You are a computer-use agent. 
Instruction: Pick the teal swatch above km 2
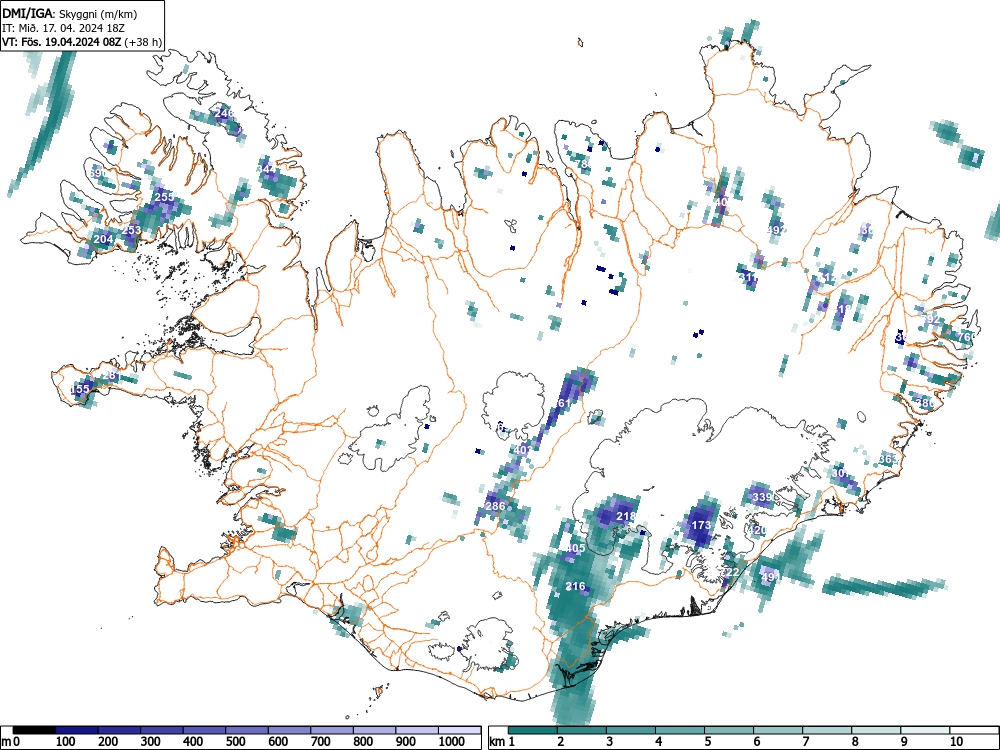[582, 730]
